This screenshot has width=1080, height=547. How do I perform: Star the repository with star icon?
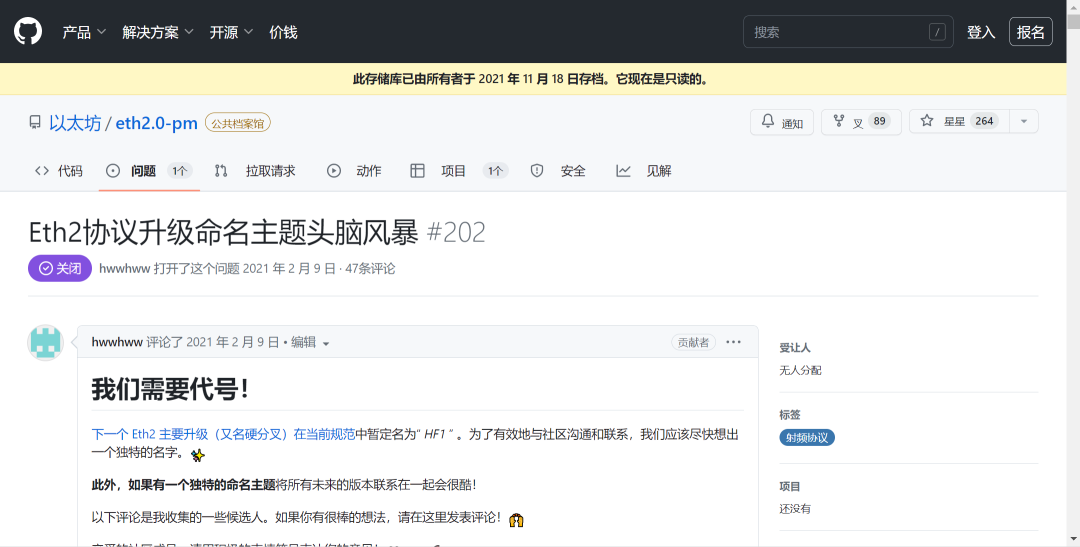point(927,122)
